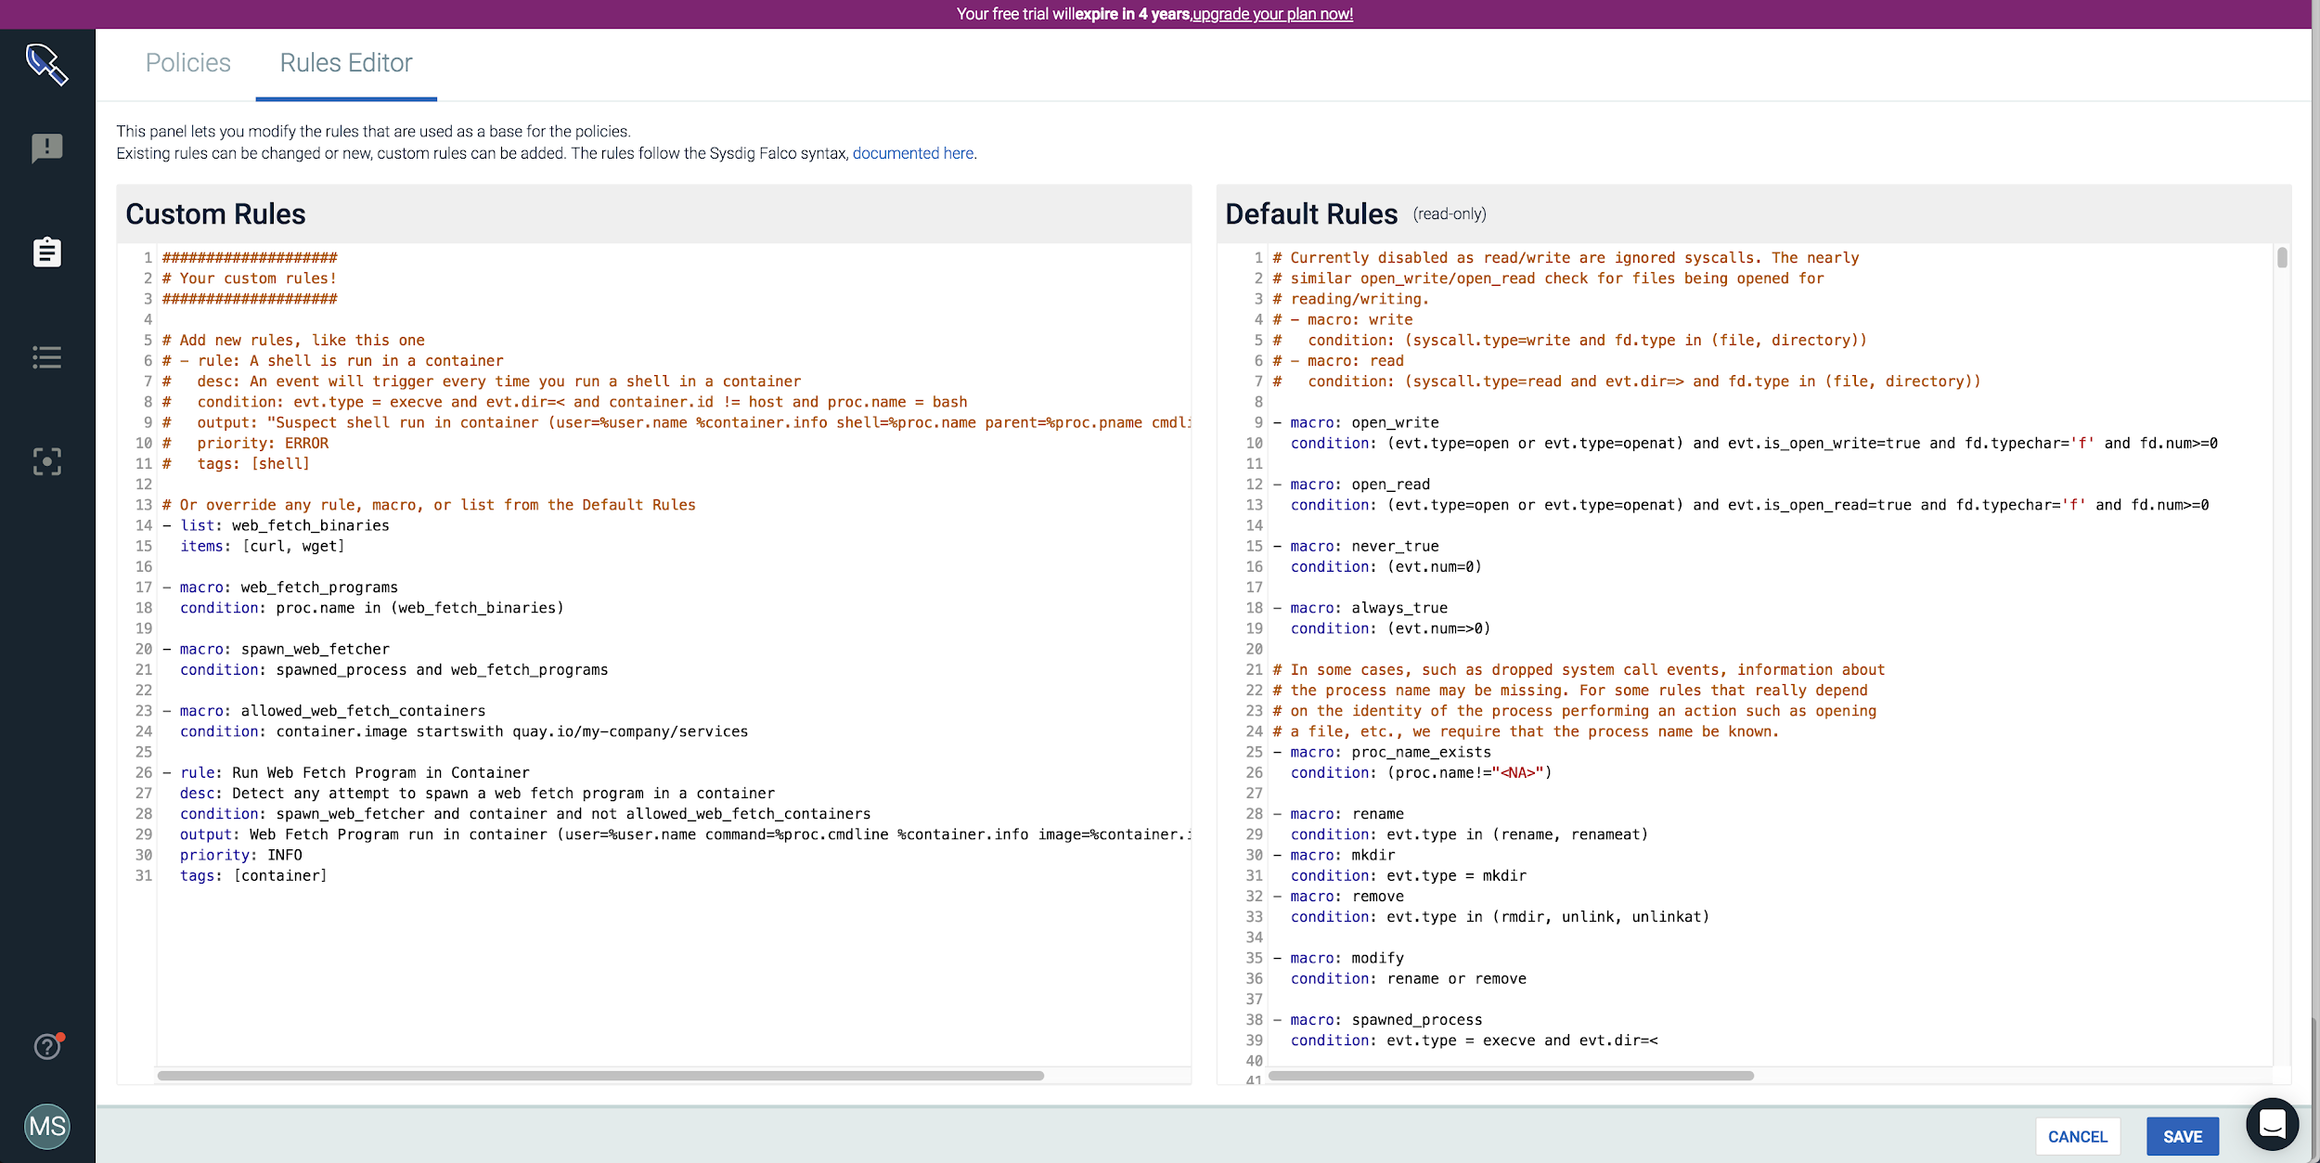Click 'This panel lets you modify the rules' description
The width and height of the screenshot is (2320, 1163).
(x=373, y=131)
